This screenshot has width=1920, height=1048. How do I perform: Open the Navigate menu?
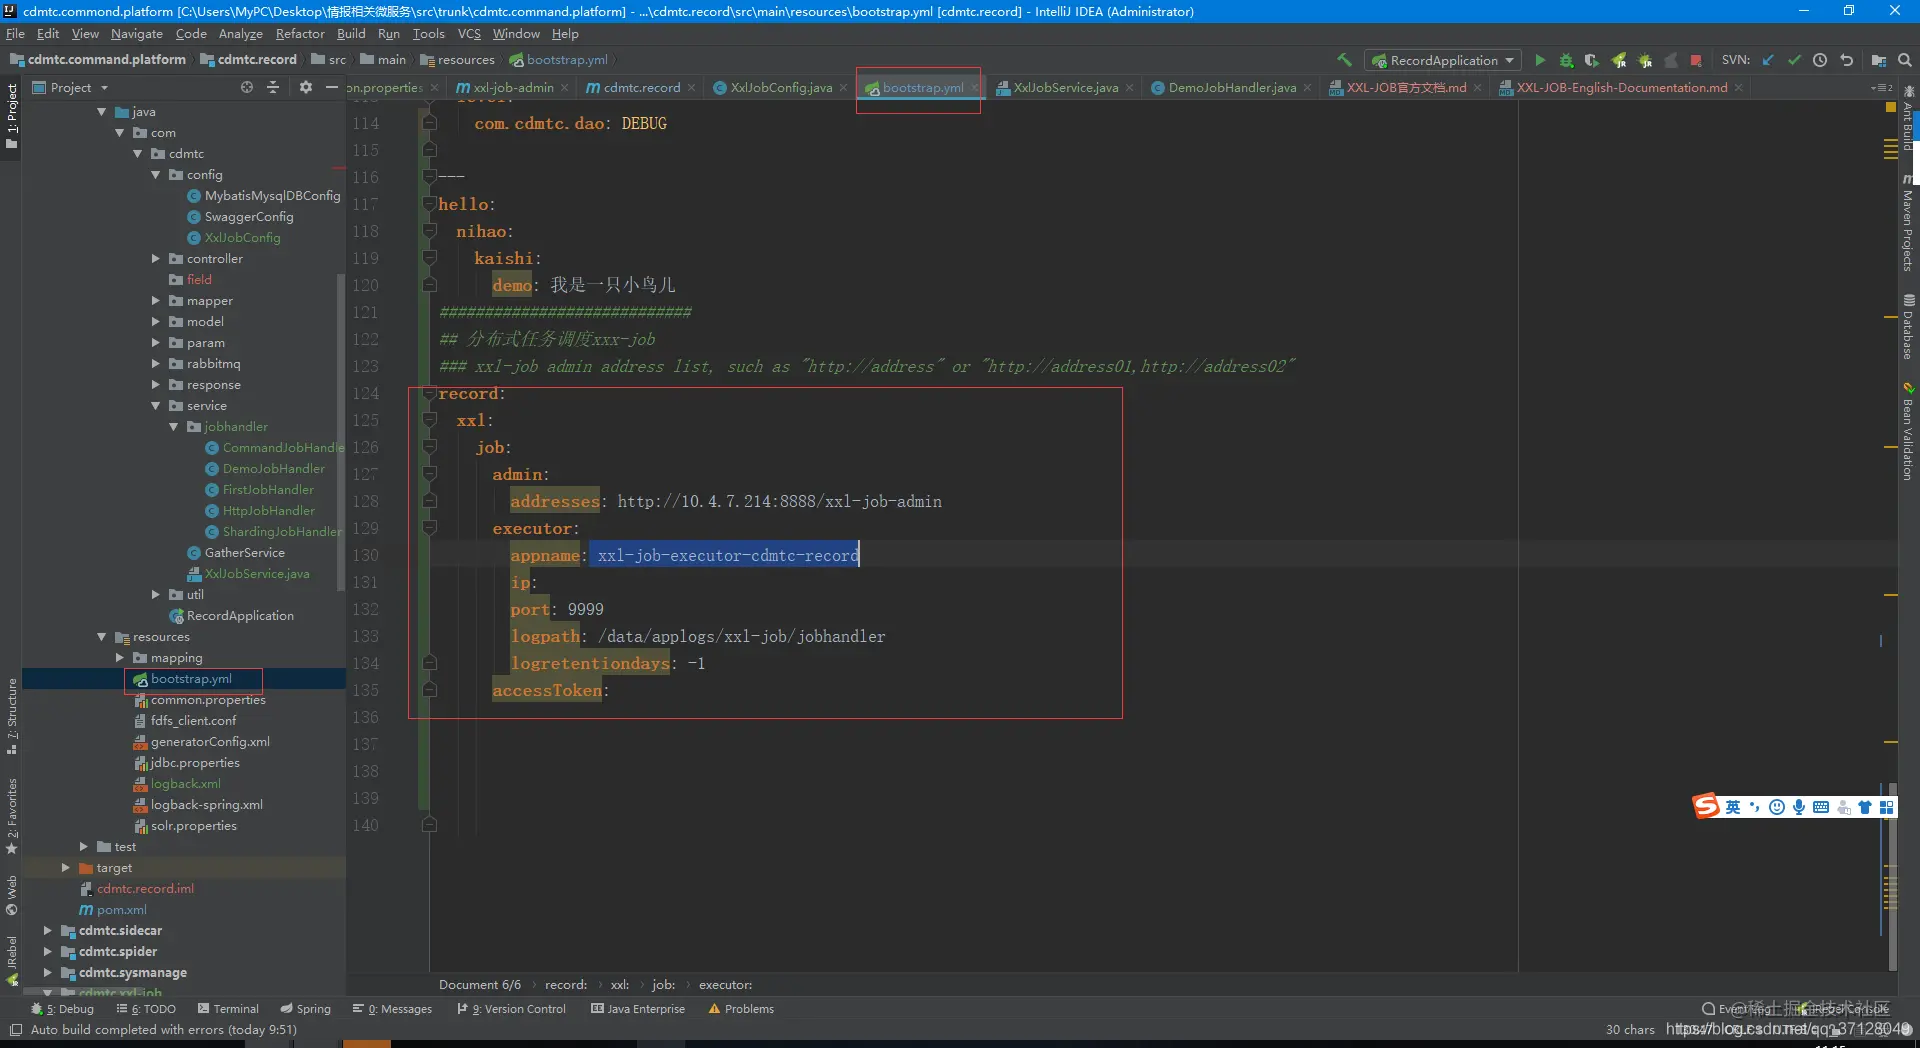(137, 33)
